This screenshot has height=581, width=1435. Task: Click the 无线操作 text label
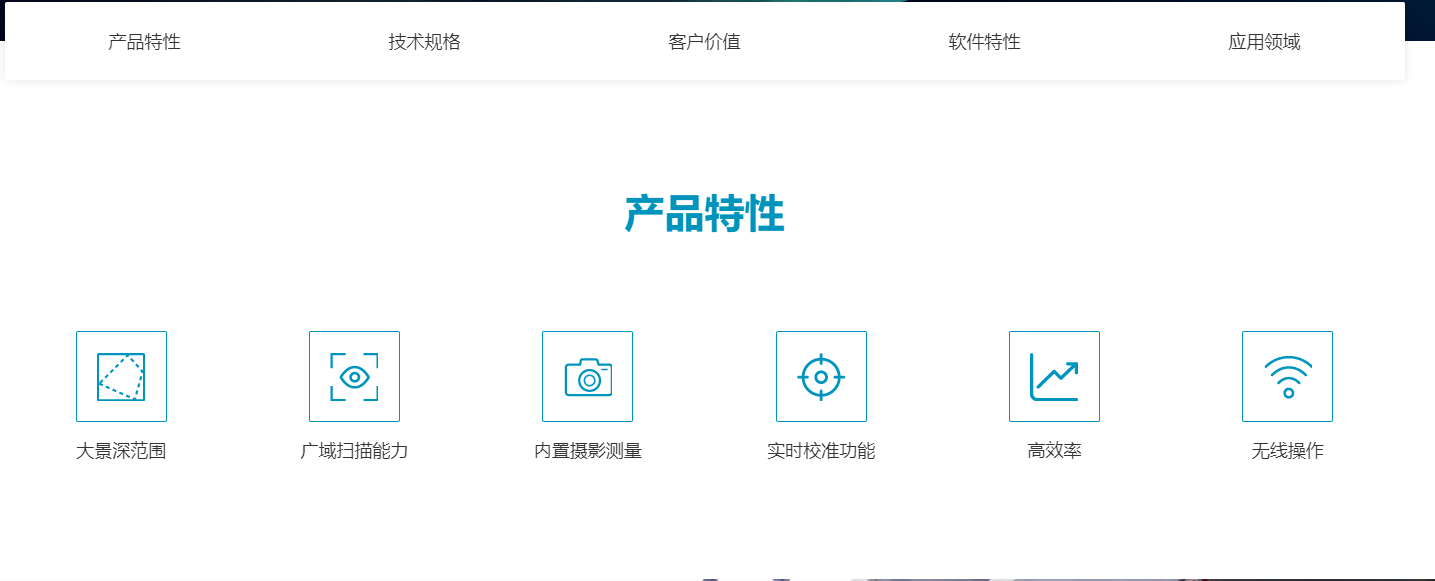coord(1287,451)
